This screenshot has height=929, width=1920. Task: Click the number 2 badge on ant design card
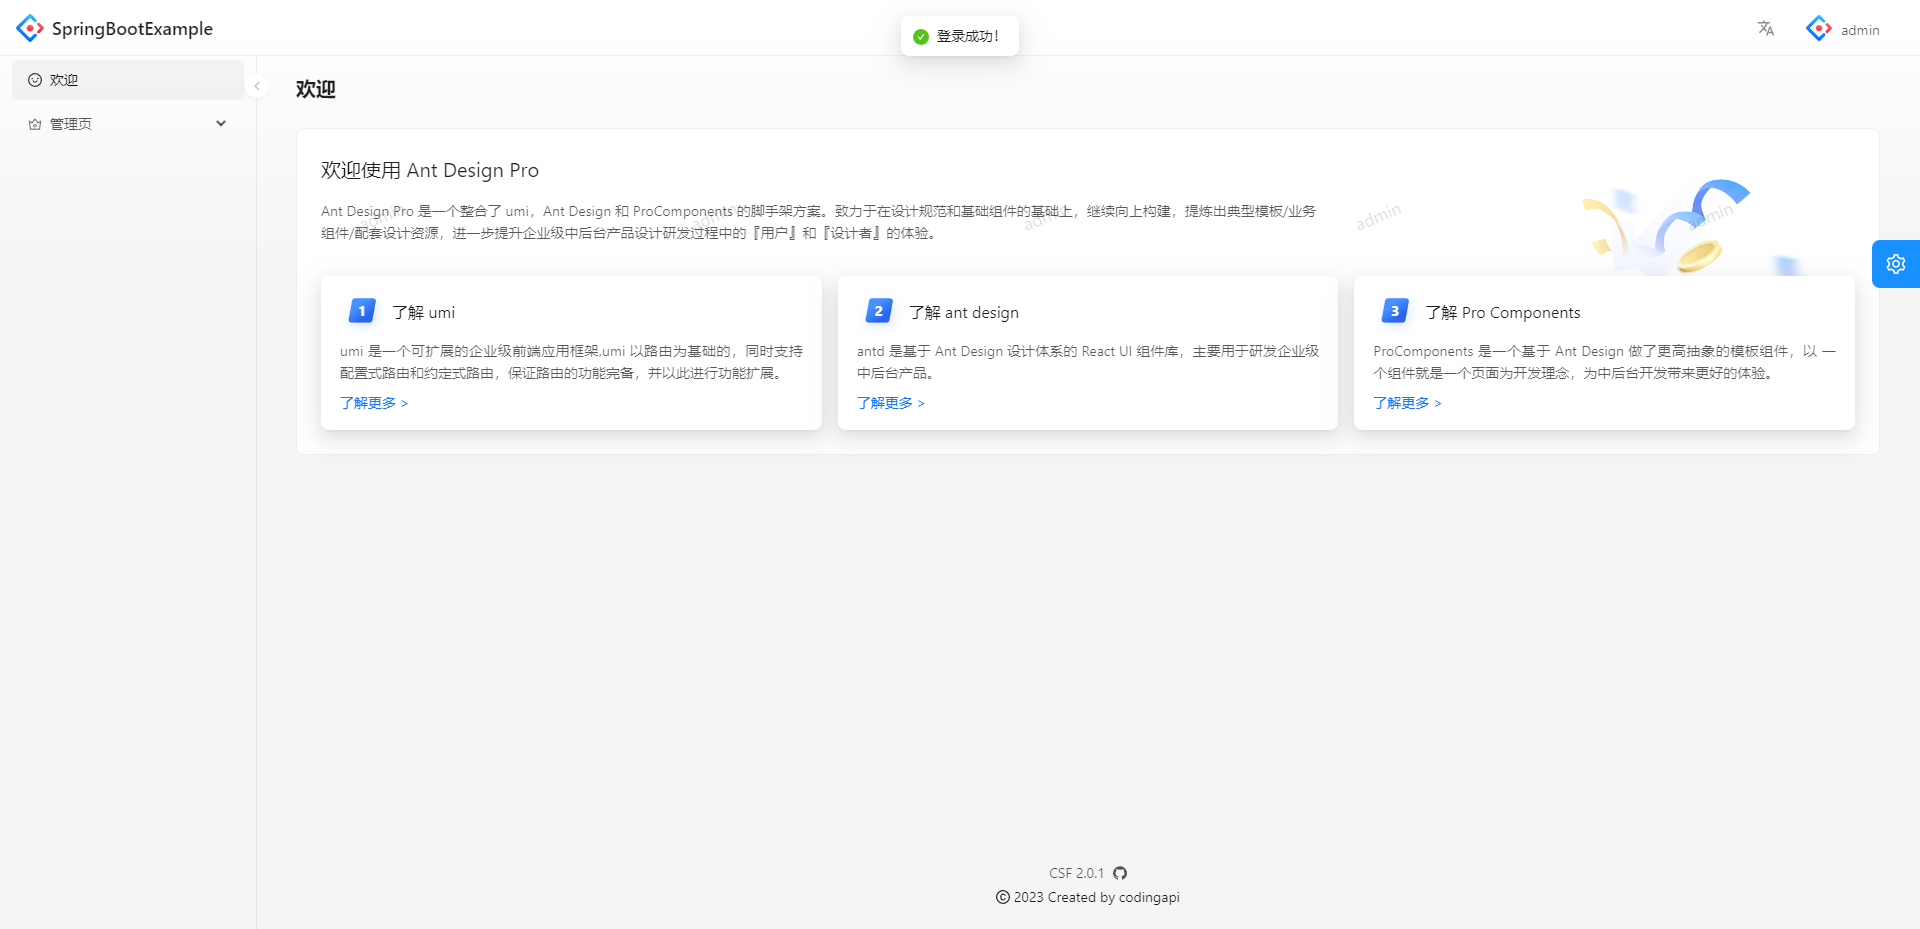pos(879,311)
